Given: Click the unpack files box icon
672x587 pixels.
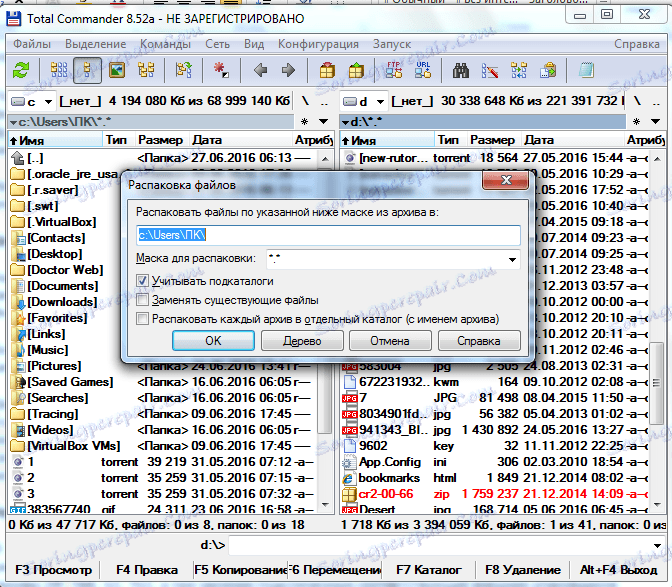Looking at the screenshot, I should coord(356,70).
